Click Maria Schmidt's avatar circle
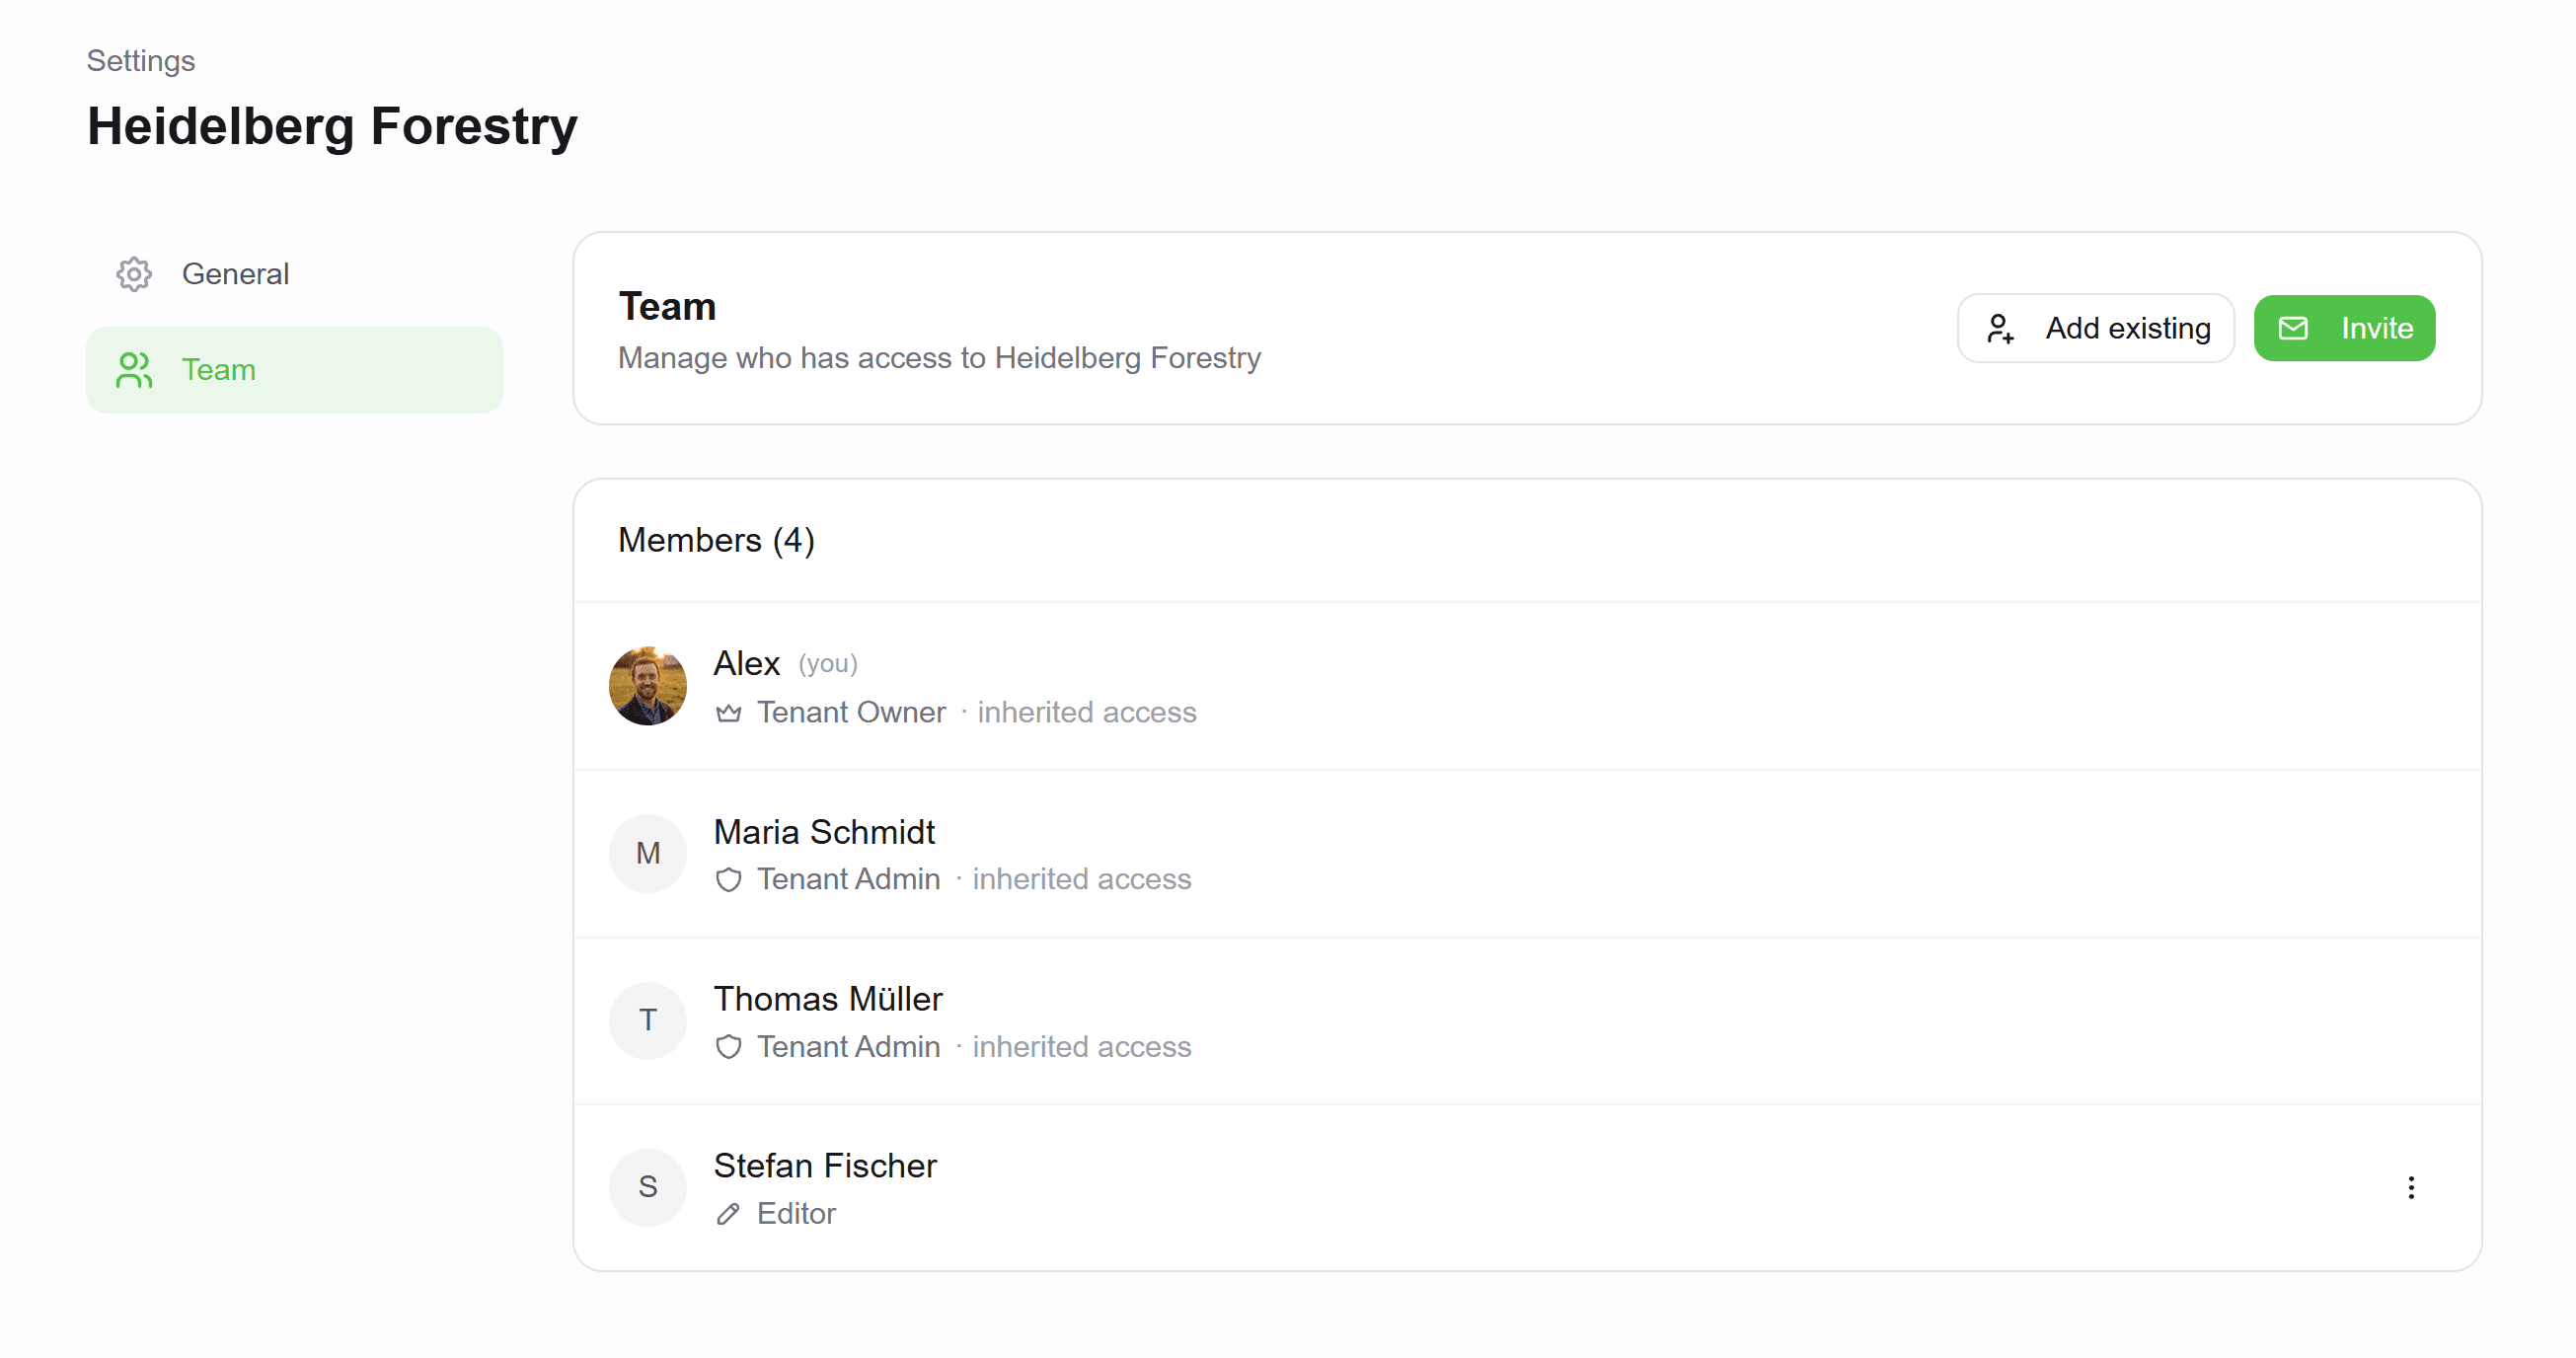Image resolution: width=2576 pixels, height=1358 pixels. pyautogui.click(x=648, y=853)
